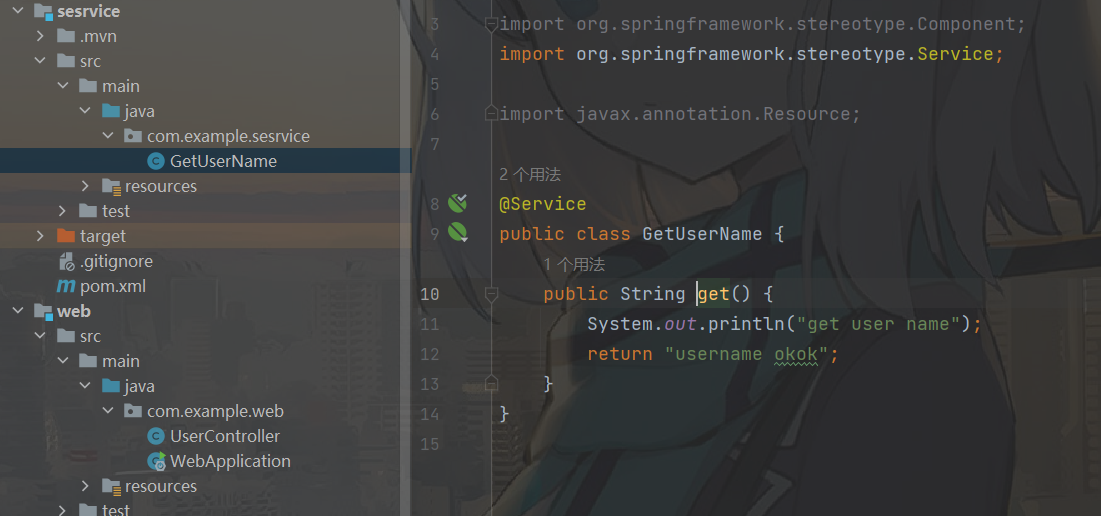The image size is (1101, 516).
Task: Click line number 12 in the gutter
Action: click(430, 354)
